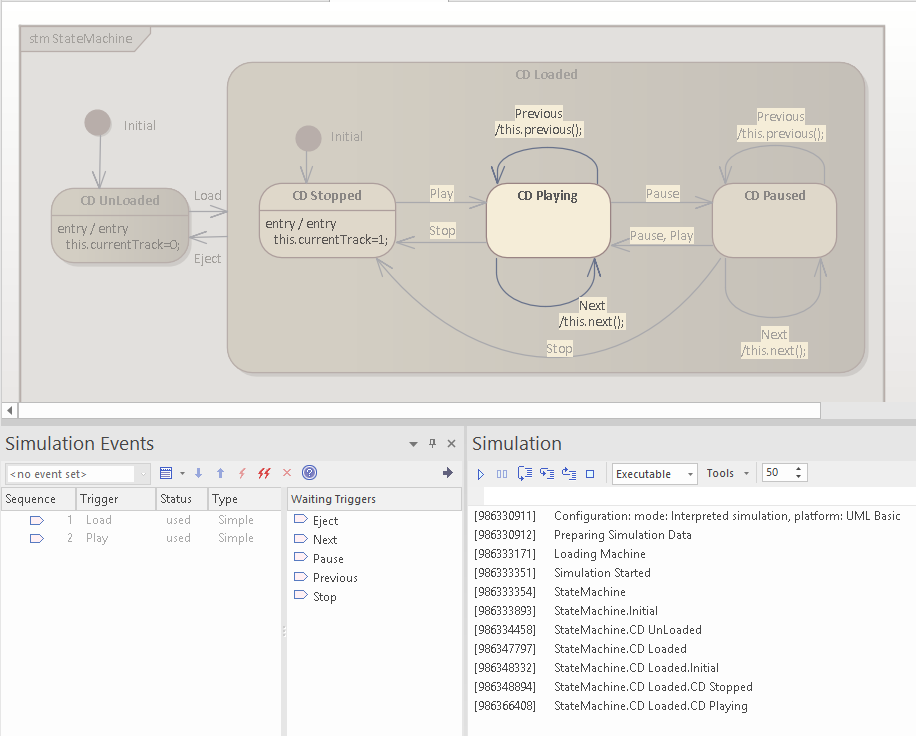Select the Eject waiting trigger
This screenshot has height=736, width=916.
pos(324,520)
